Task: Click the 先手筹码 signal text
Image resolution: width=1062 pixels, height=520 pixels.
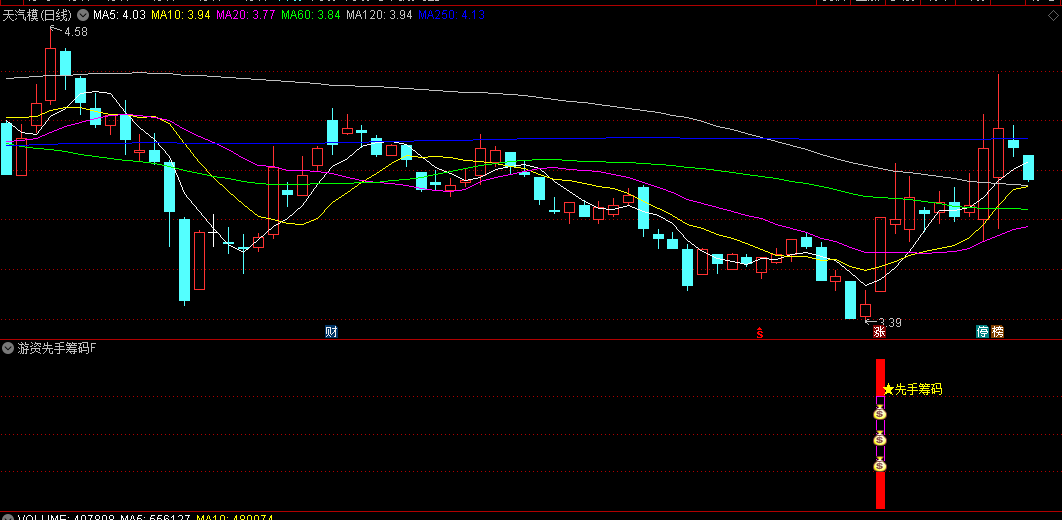Action: 918,389
